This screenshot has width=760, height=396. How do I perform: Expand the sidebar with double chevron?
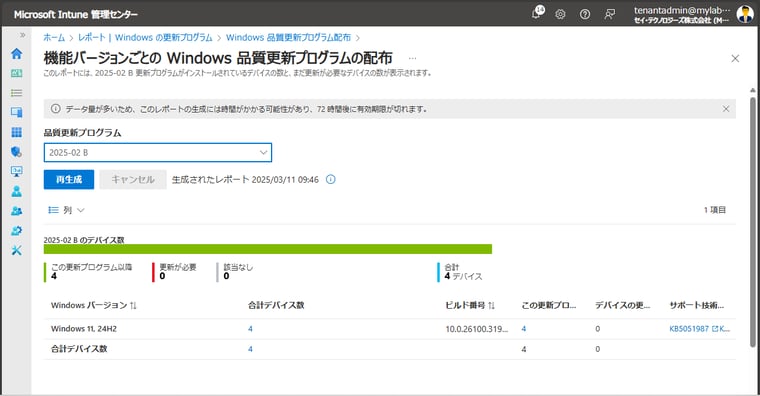(x=22, y=35)
